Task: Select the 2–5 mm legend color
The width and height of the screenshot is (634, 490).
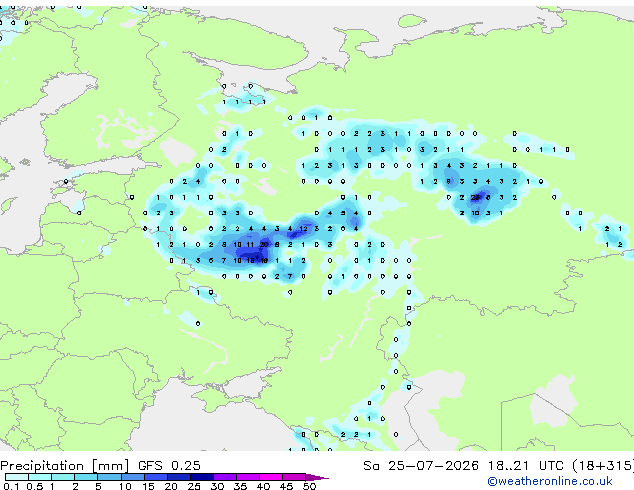Action: click(86, 477)
